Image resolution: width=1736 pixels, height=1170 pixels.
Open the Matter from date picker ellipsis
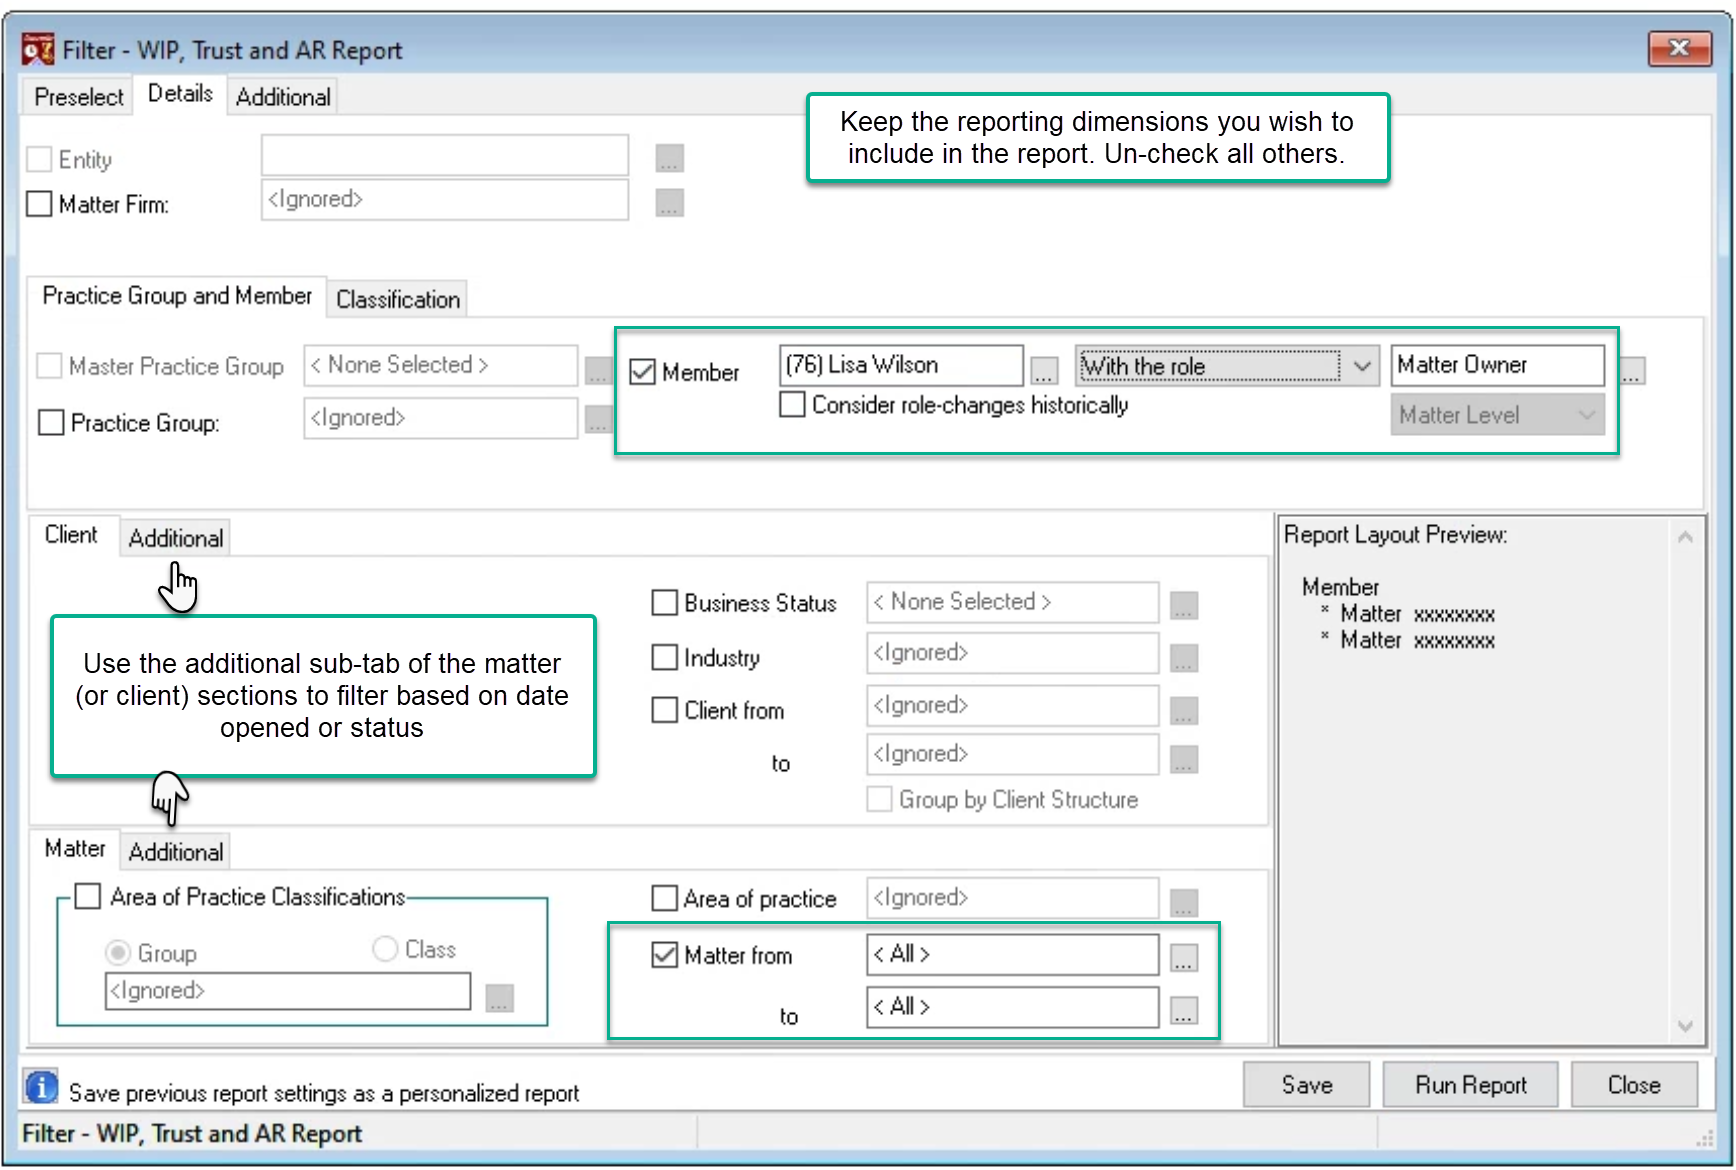[1184, 958]
